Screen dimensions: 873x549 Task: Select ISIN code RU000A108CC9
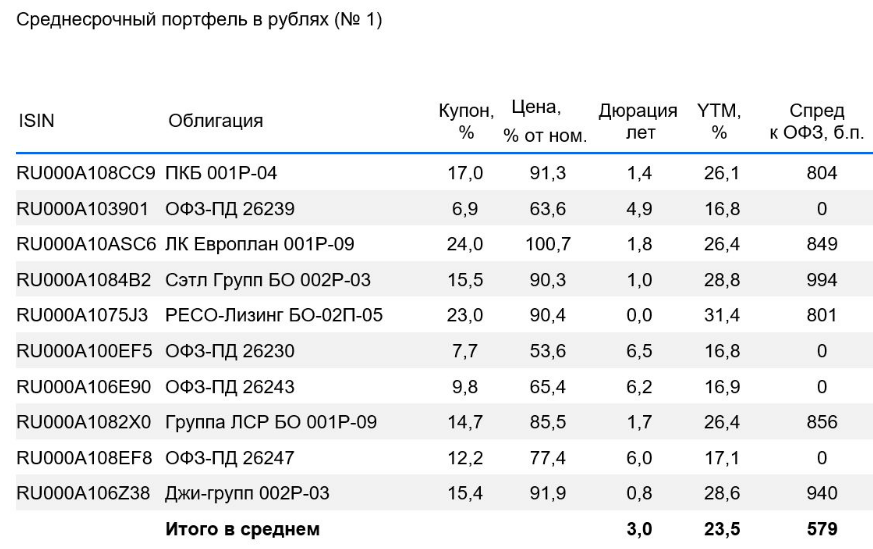pos(86,173)
